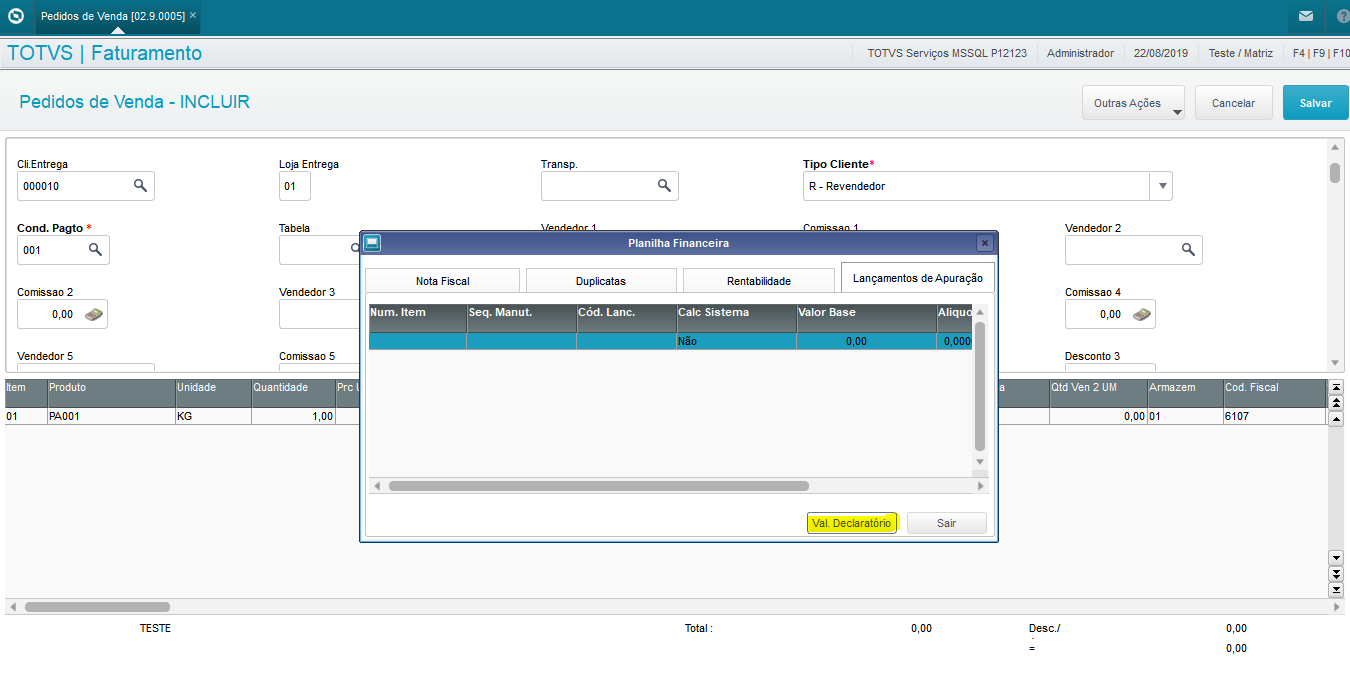Click the dialog scrollbar right arrow
Screen dimensions: 1350x693
[981, 486]
